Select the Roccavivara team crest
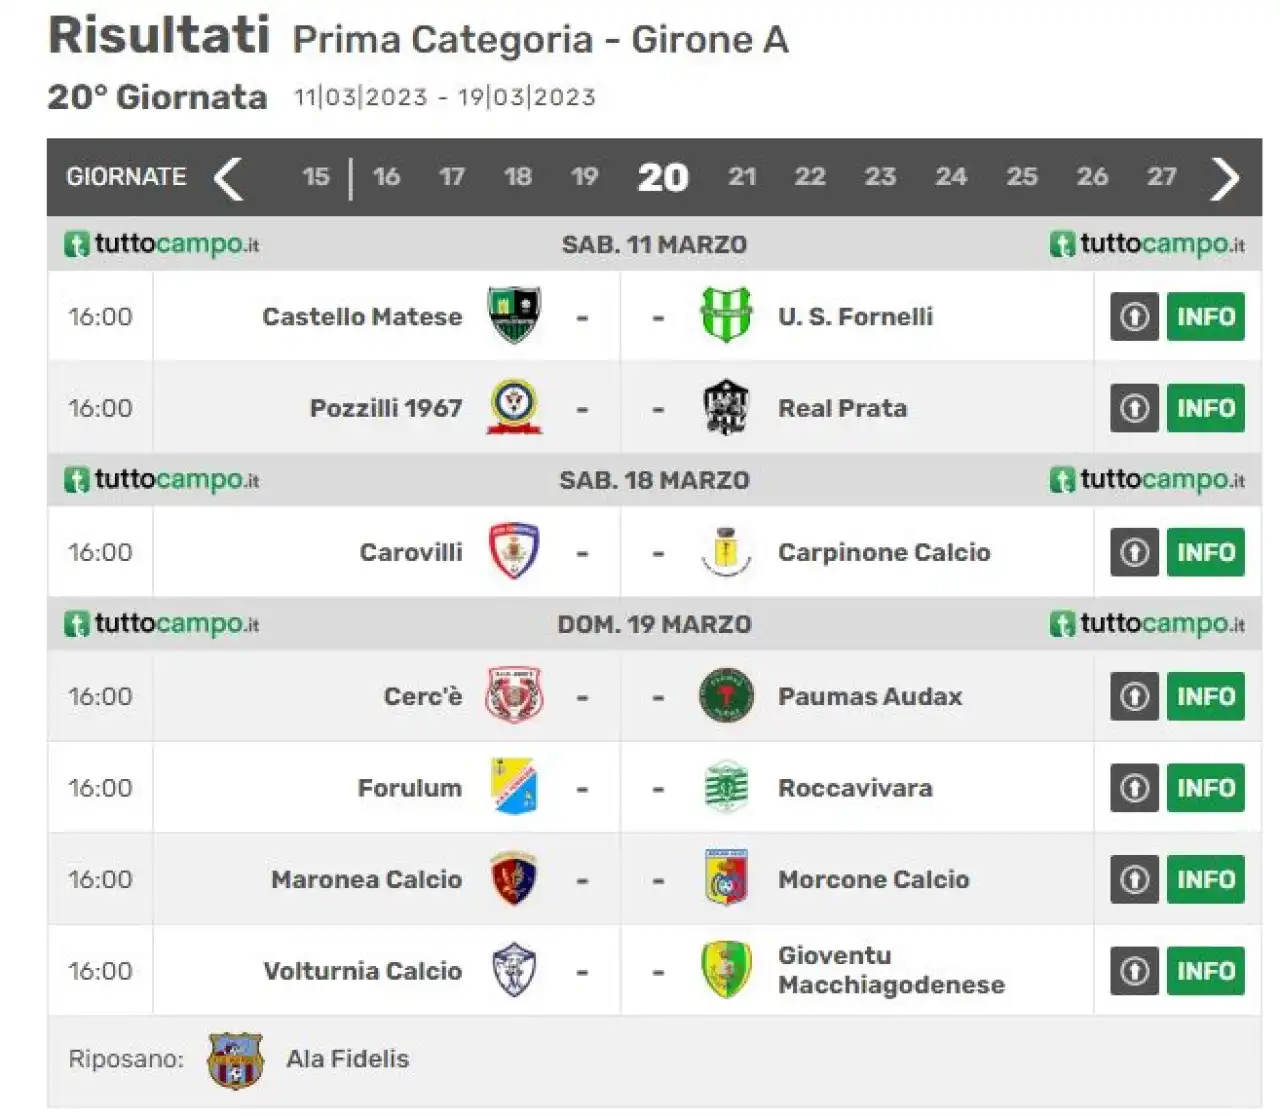Screen dimensions: 1280x1116 point(726,788)
